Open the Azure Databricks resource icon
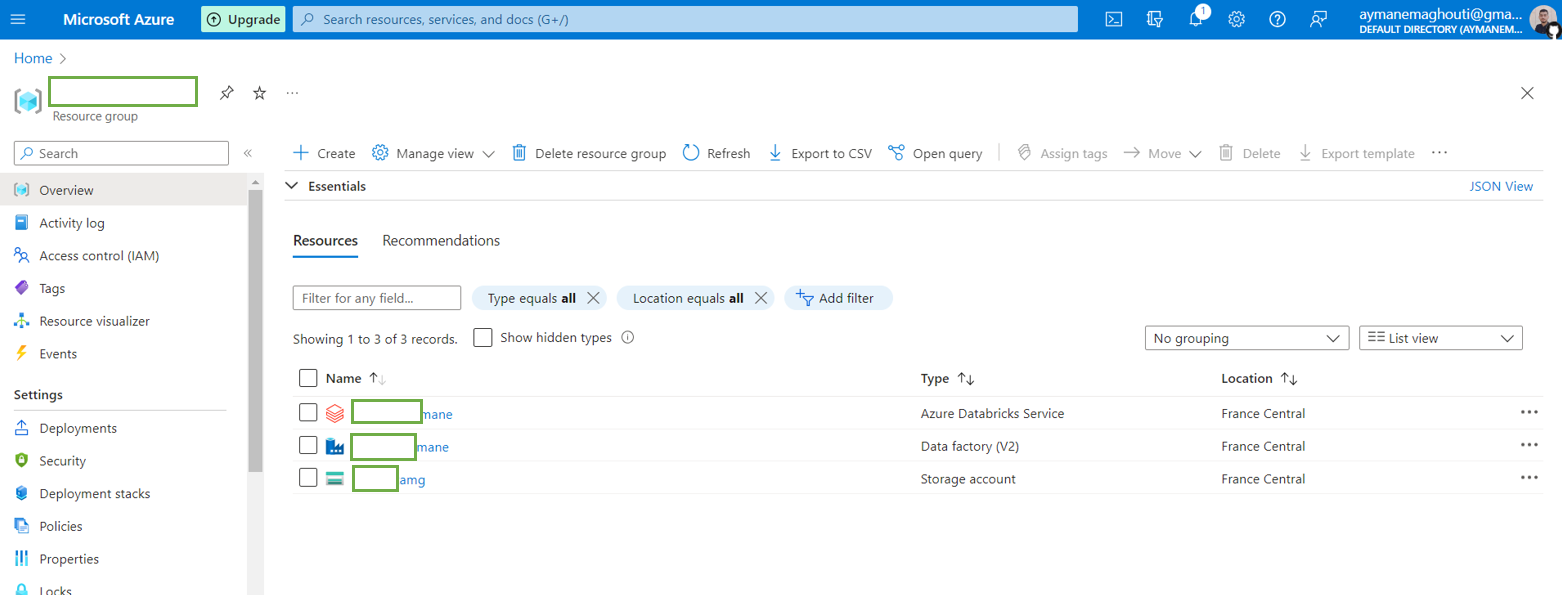 pyautogui.click(x=335, y=413)
